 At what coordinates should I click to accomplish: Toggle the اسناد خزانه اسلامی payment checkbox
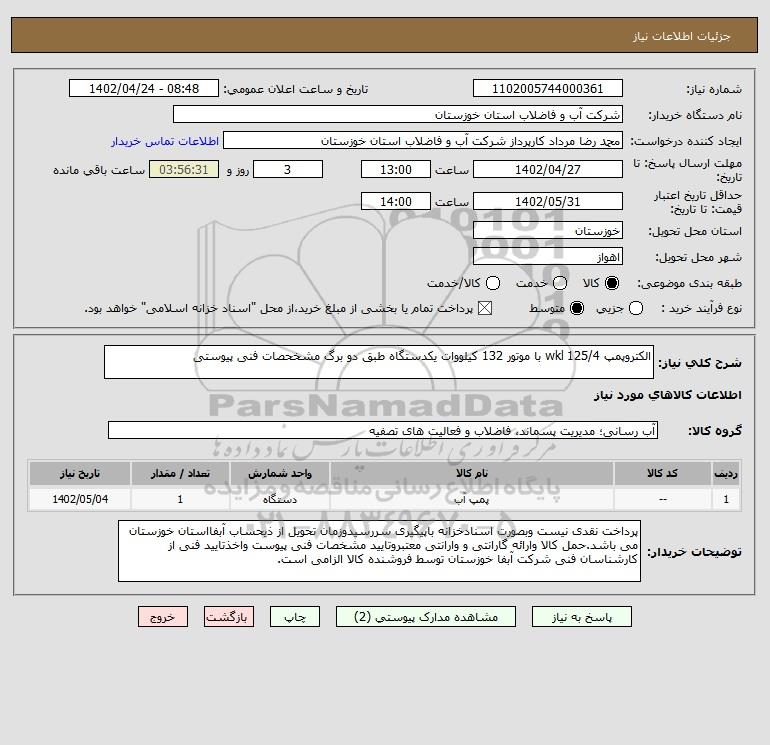coord(485,308)
